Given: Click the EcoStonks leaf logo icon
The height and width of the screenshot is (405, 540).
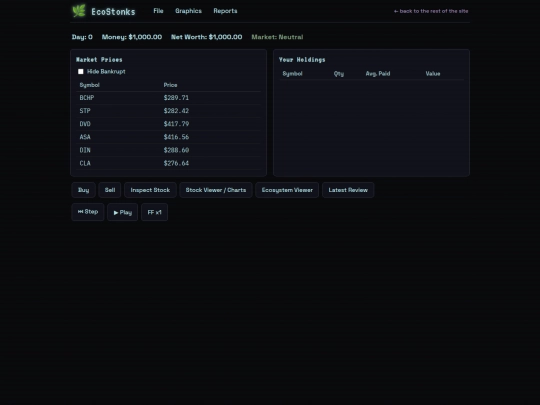Looking at the screenshot, I should pyautogui.click(x=79, y=11).
